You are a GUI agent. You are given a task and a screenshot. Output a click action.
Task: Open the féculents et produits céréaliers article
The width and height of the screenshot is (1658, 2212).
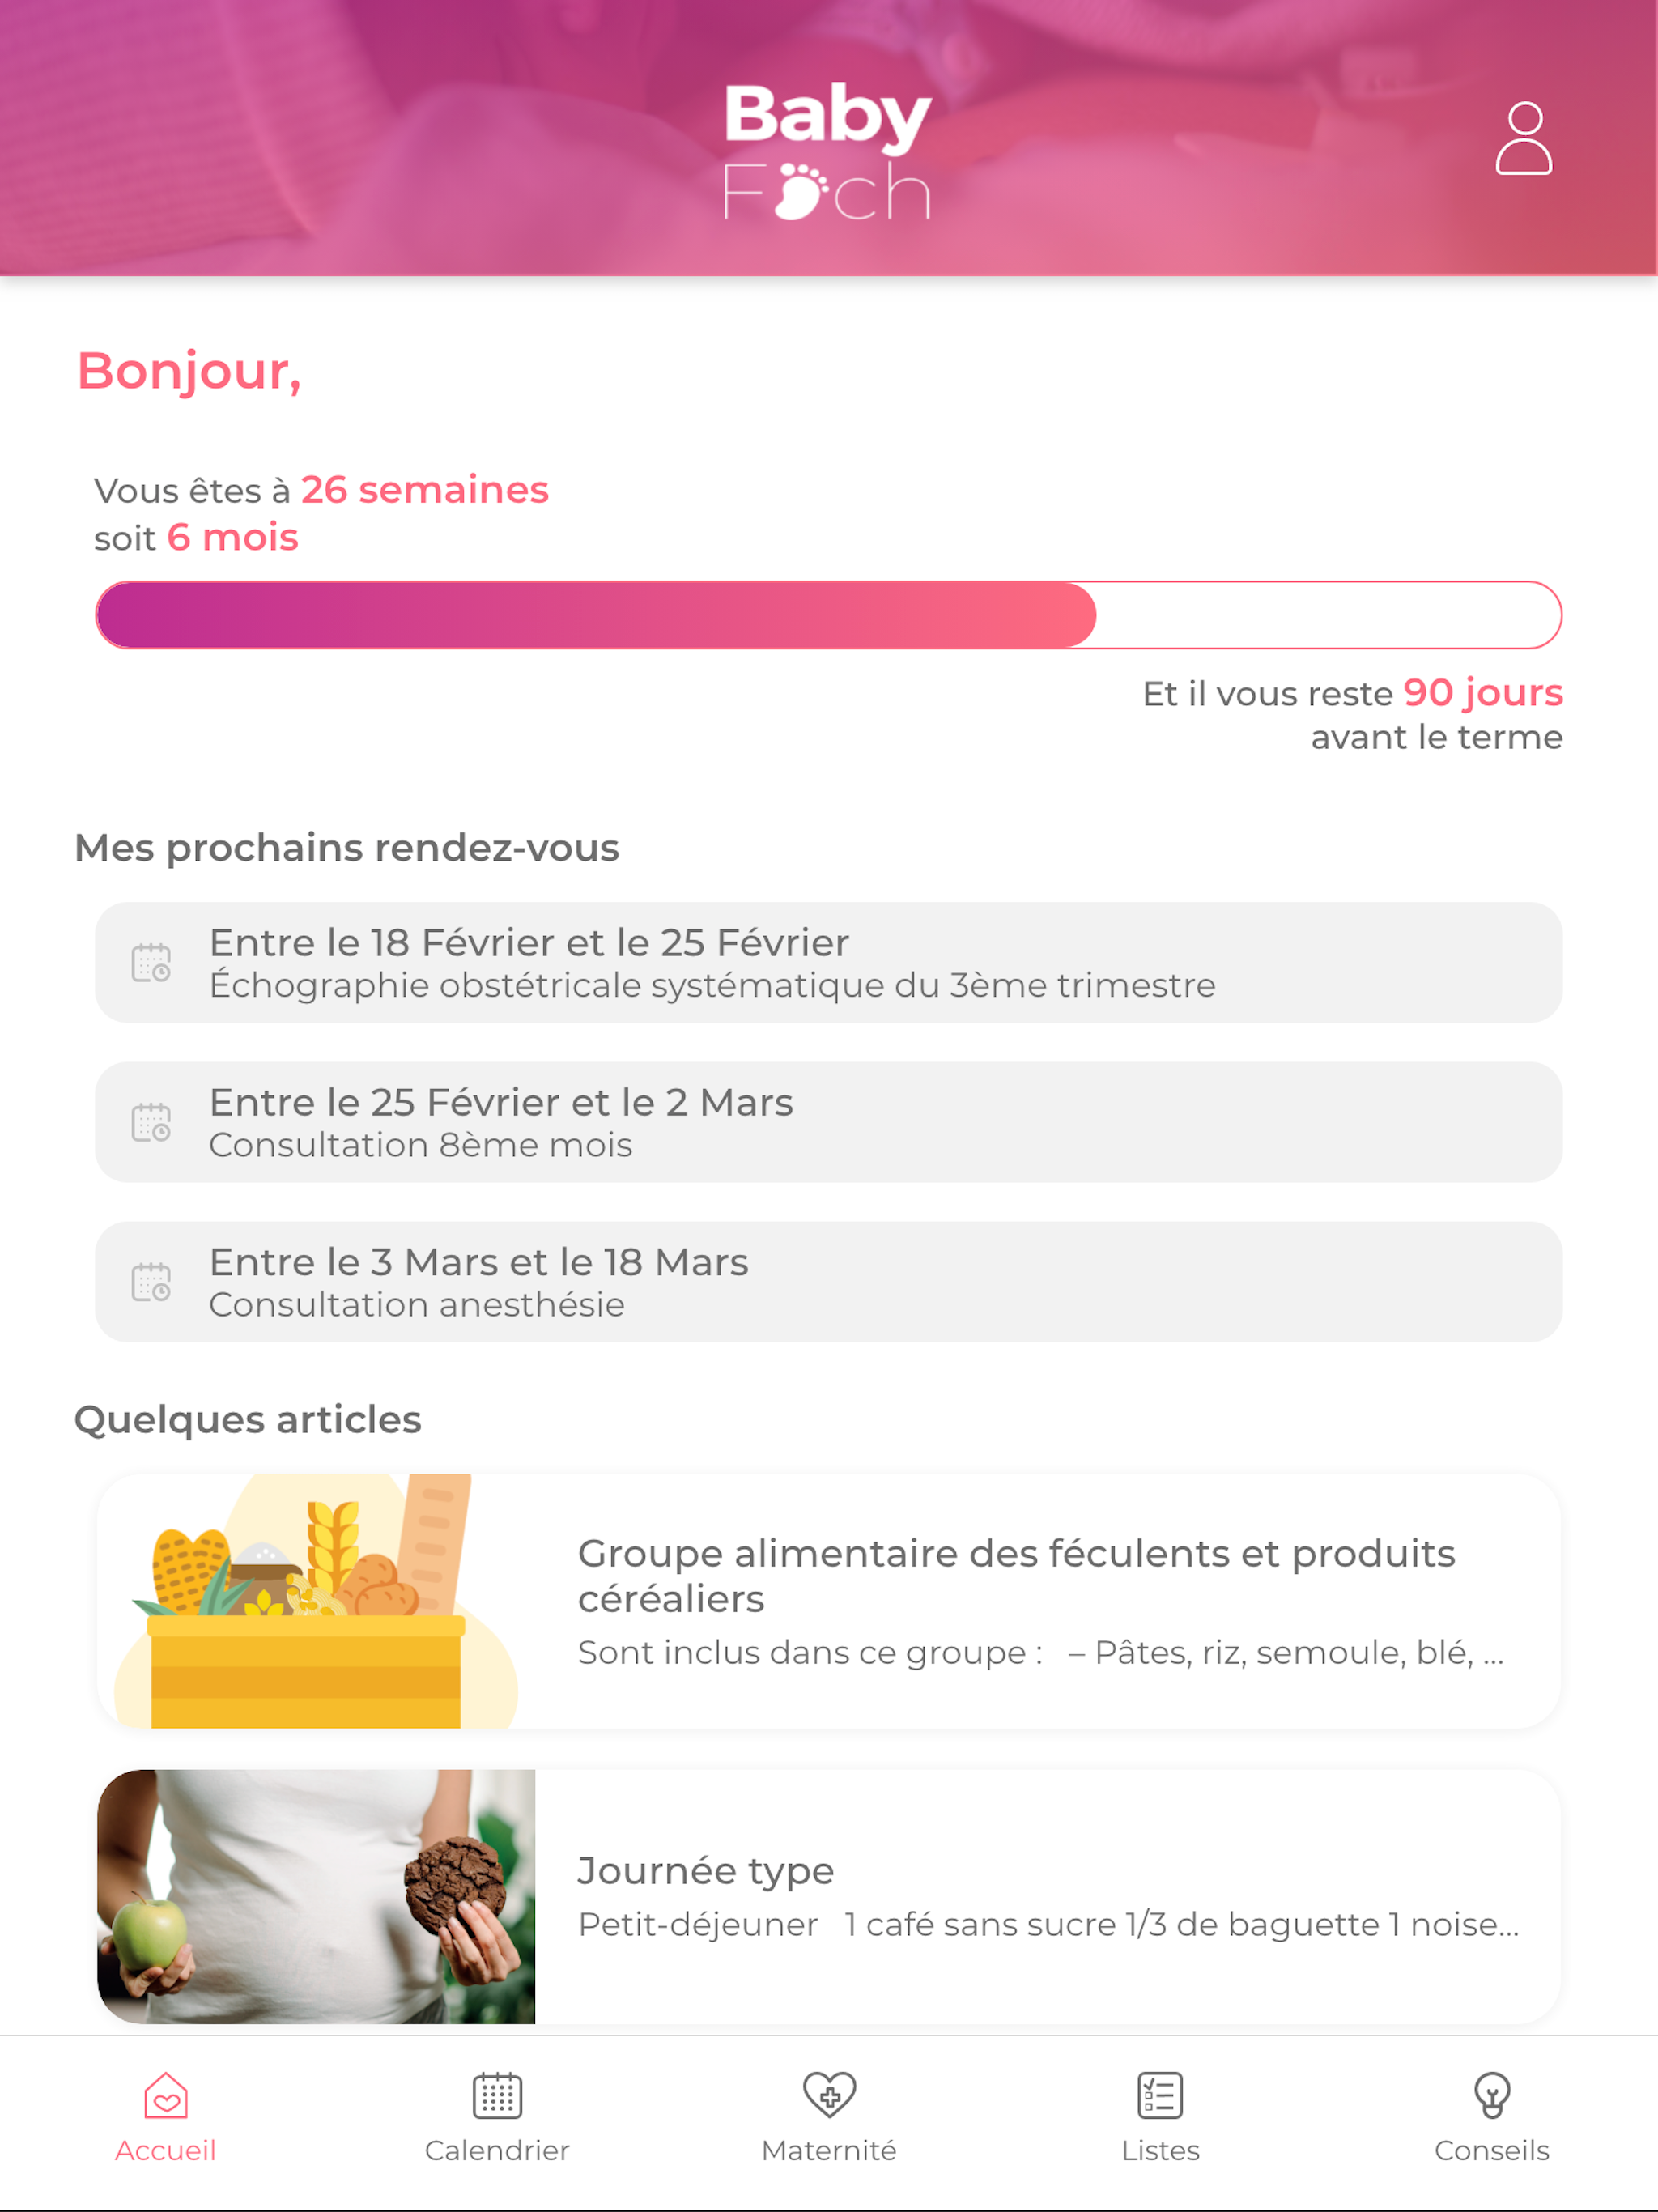pos(828,1601)
